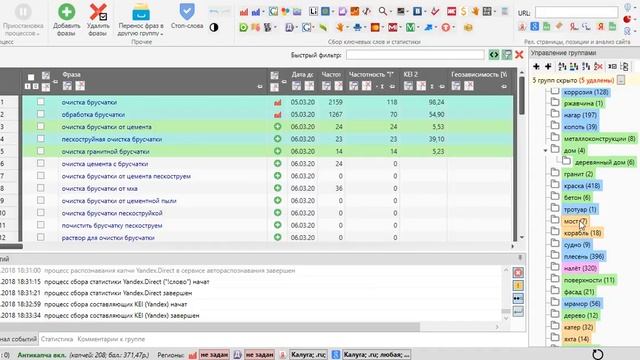Viewport: 640px width, 360px height.
Task: Switch to the Статистика tab
Action: [x=57, y=339]
